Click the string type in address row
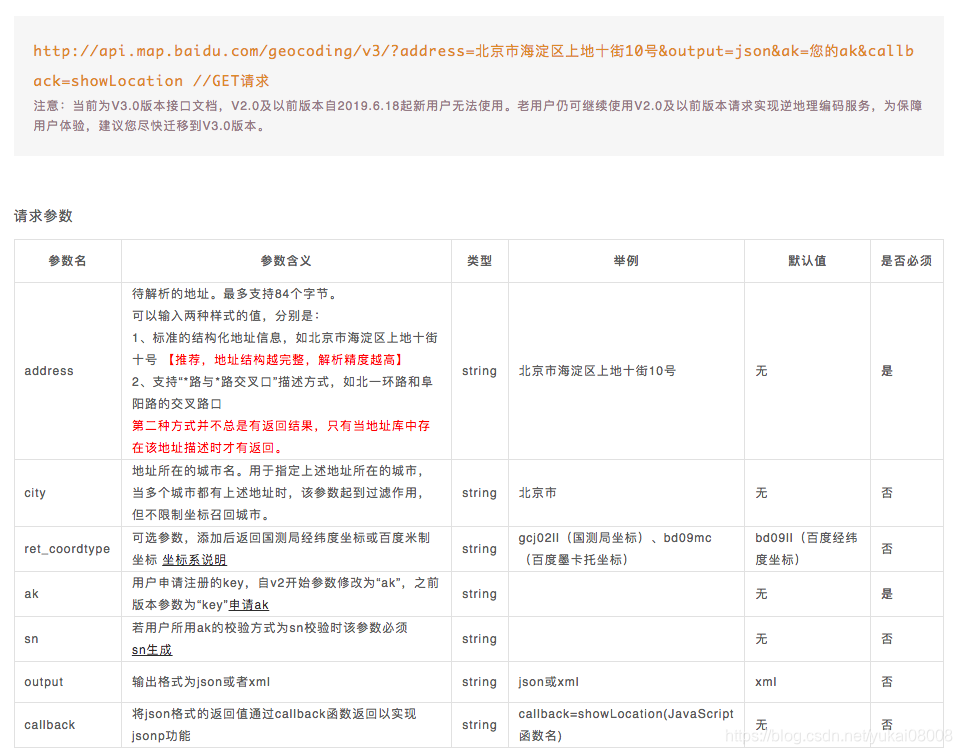The width and height of the screenshot is (962, 754). pos(479,371)
